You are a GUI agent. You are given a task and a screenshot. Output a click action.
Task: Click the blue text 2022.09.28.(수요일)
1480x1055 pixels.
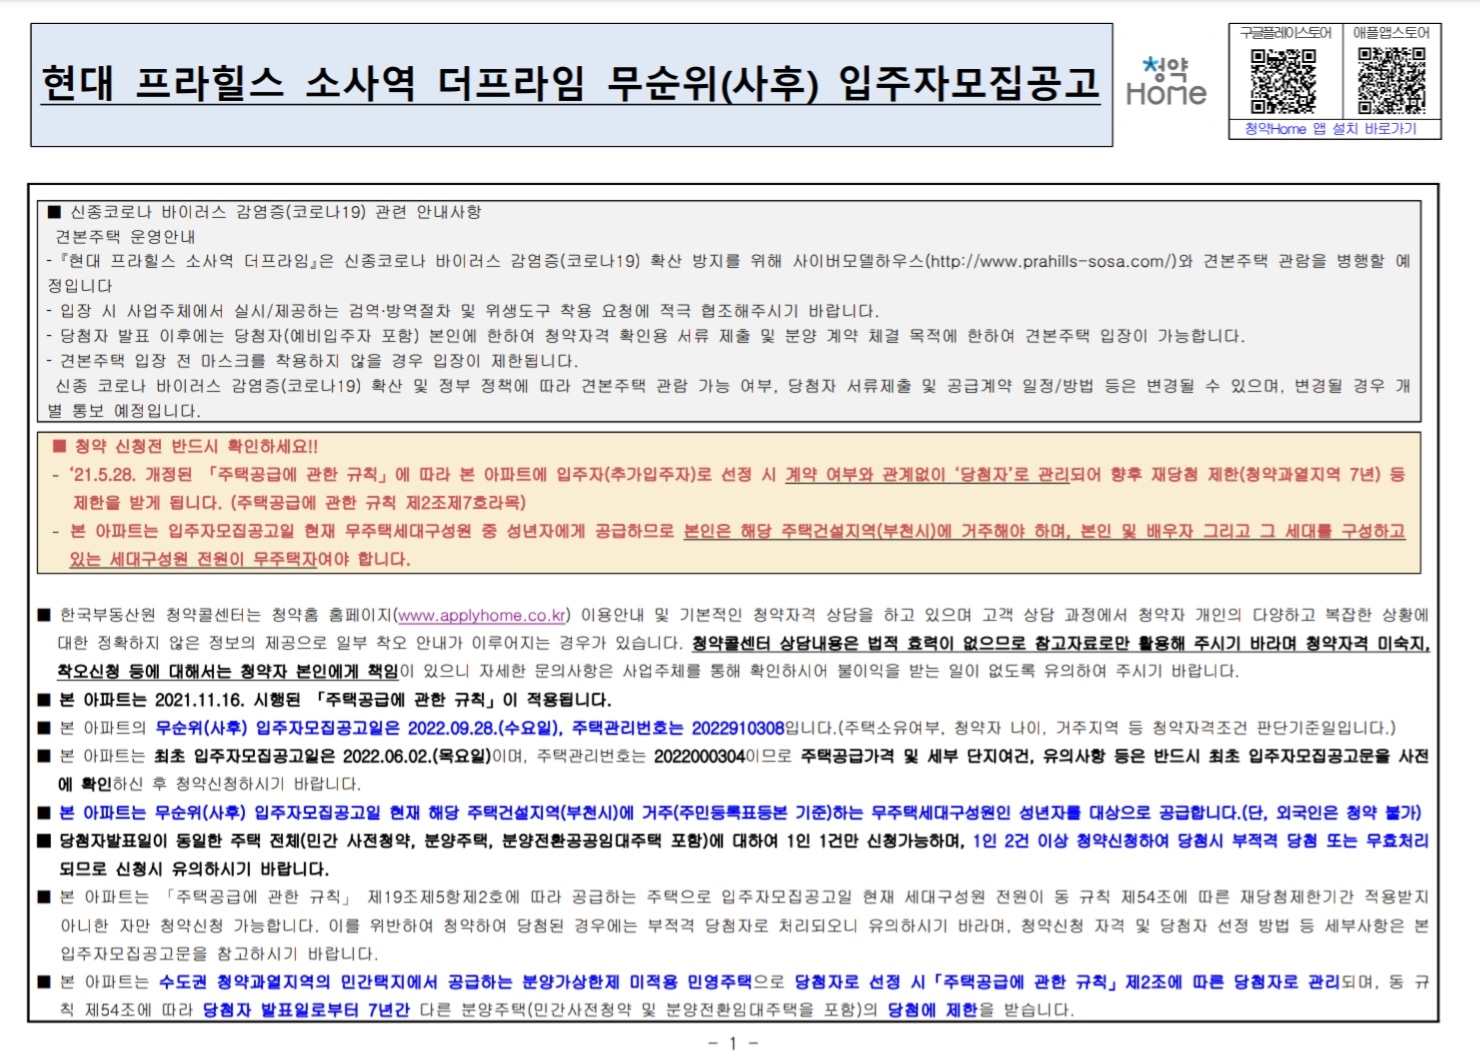point(485,727)
